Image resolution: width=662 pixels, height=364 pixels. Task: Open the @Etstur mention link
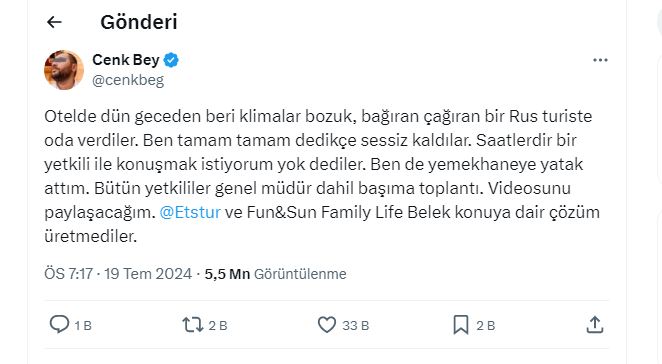(x=190, y=212)
